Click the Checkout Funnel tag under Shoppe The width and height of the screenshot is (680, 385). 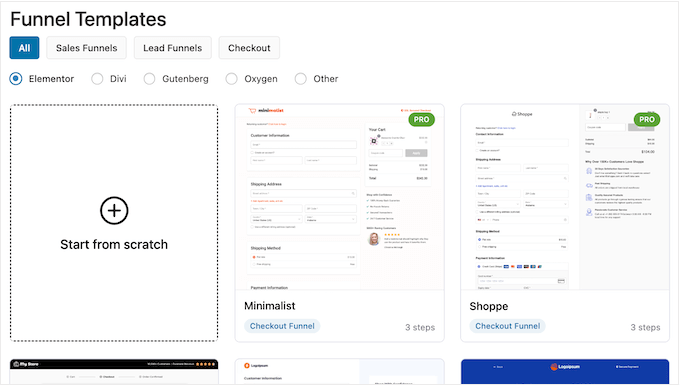coord(507,326)
